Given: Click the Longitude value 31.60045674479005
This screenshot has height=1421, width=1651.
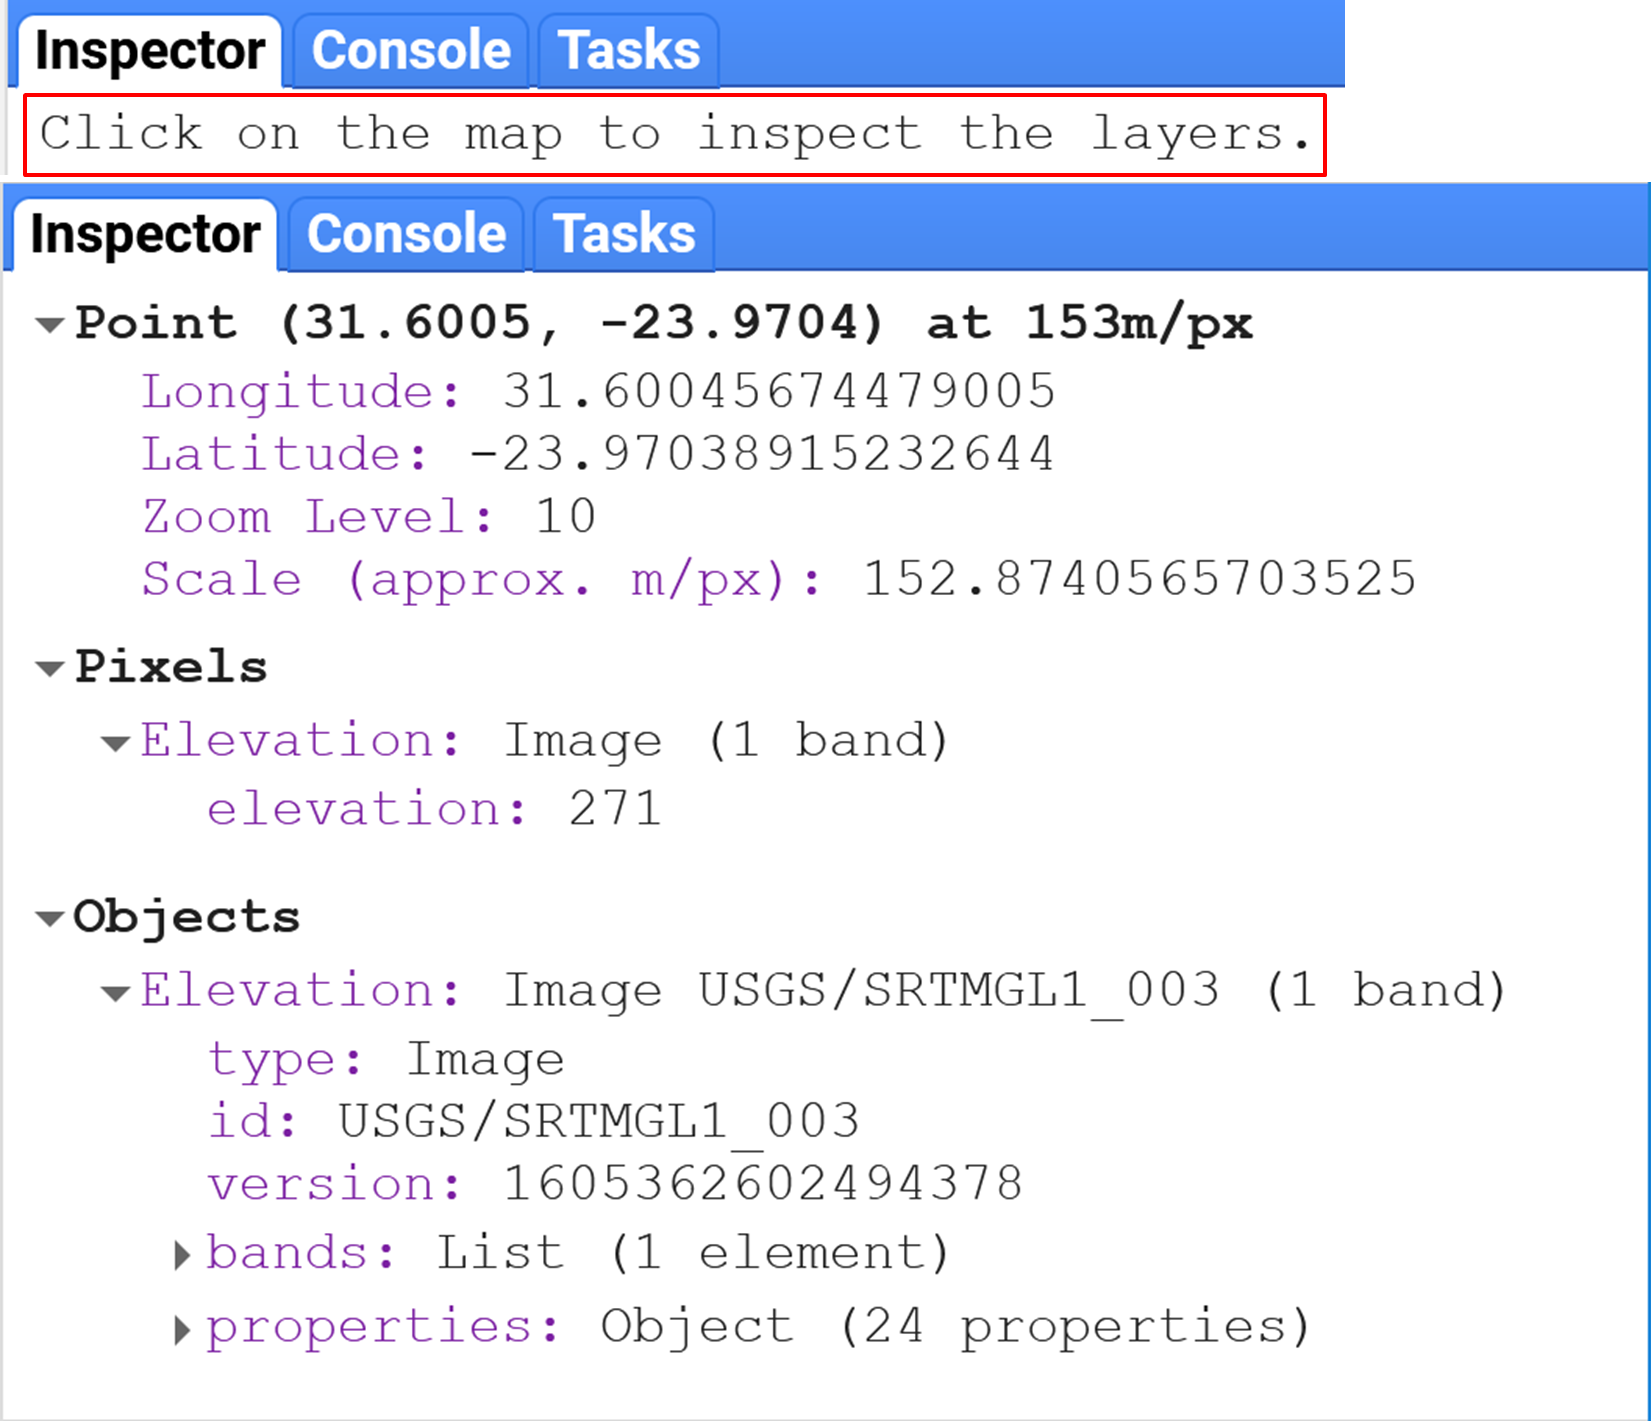Looking at the screenshot, I should (778, 391).
